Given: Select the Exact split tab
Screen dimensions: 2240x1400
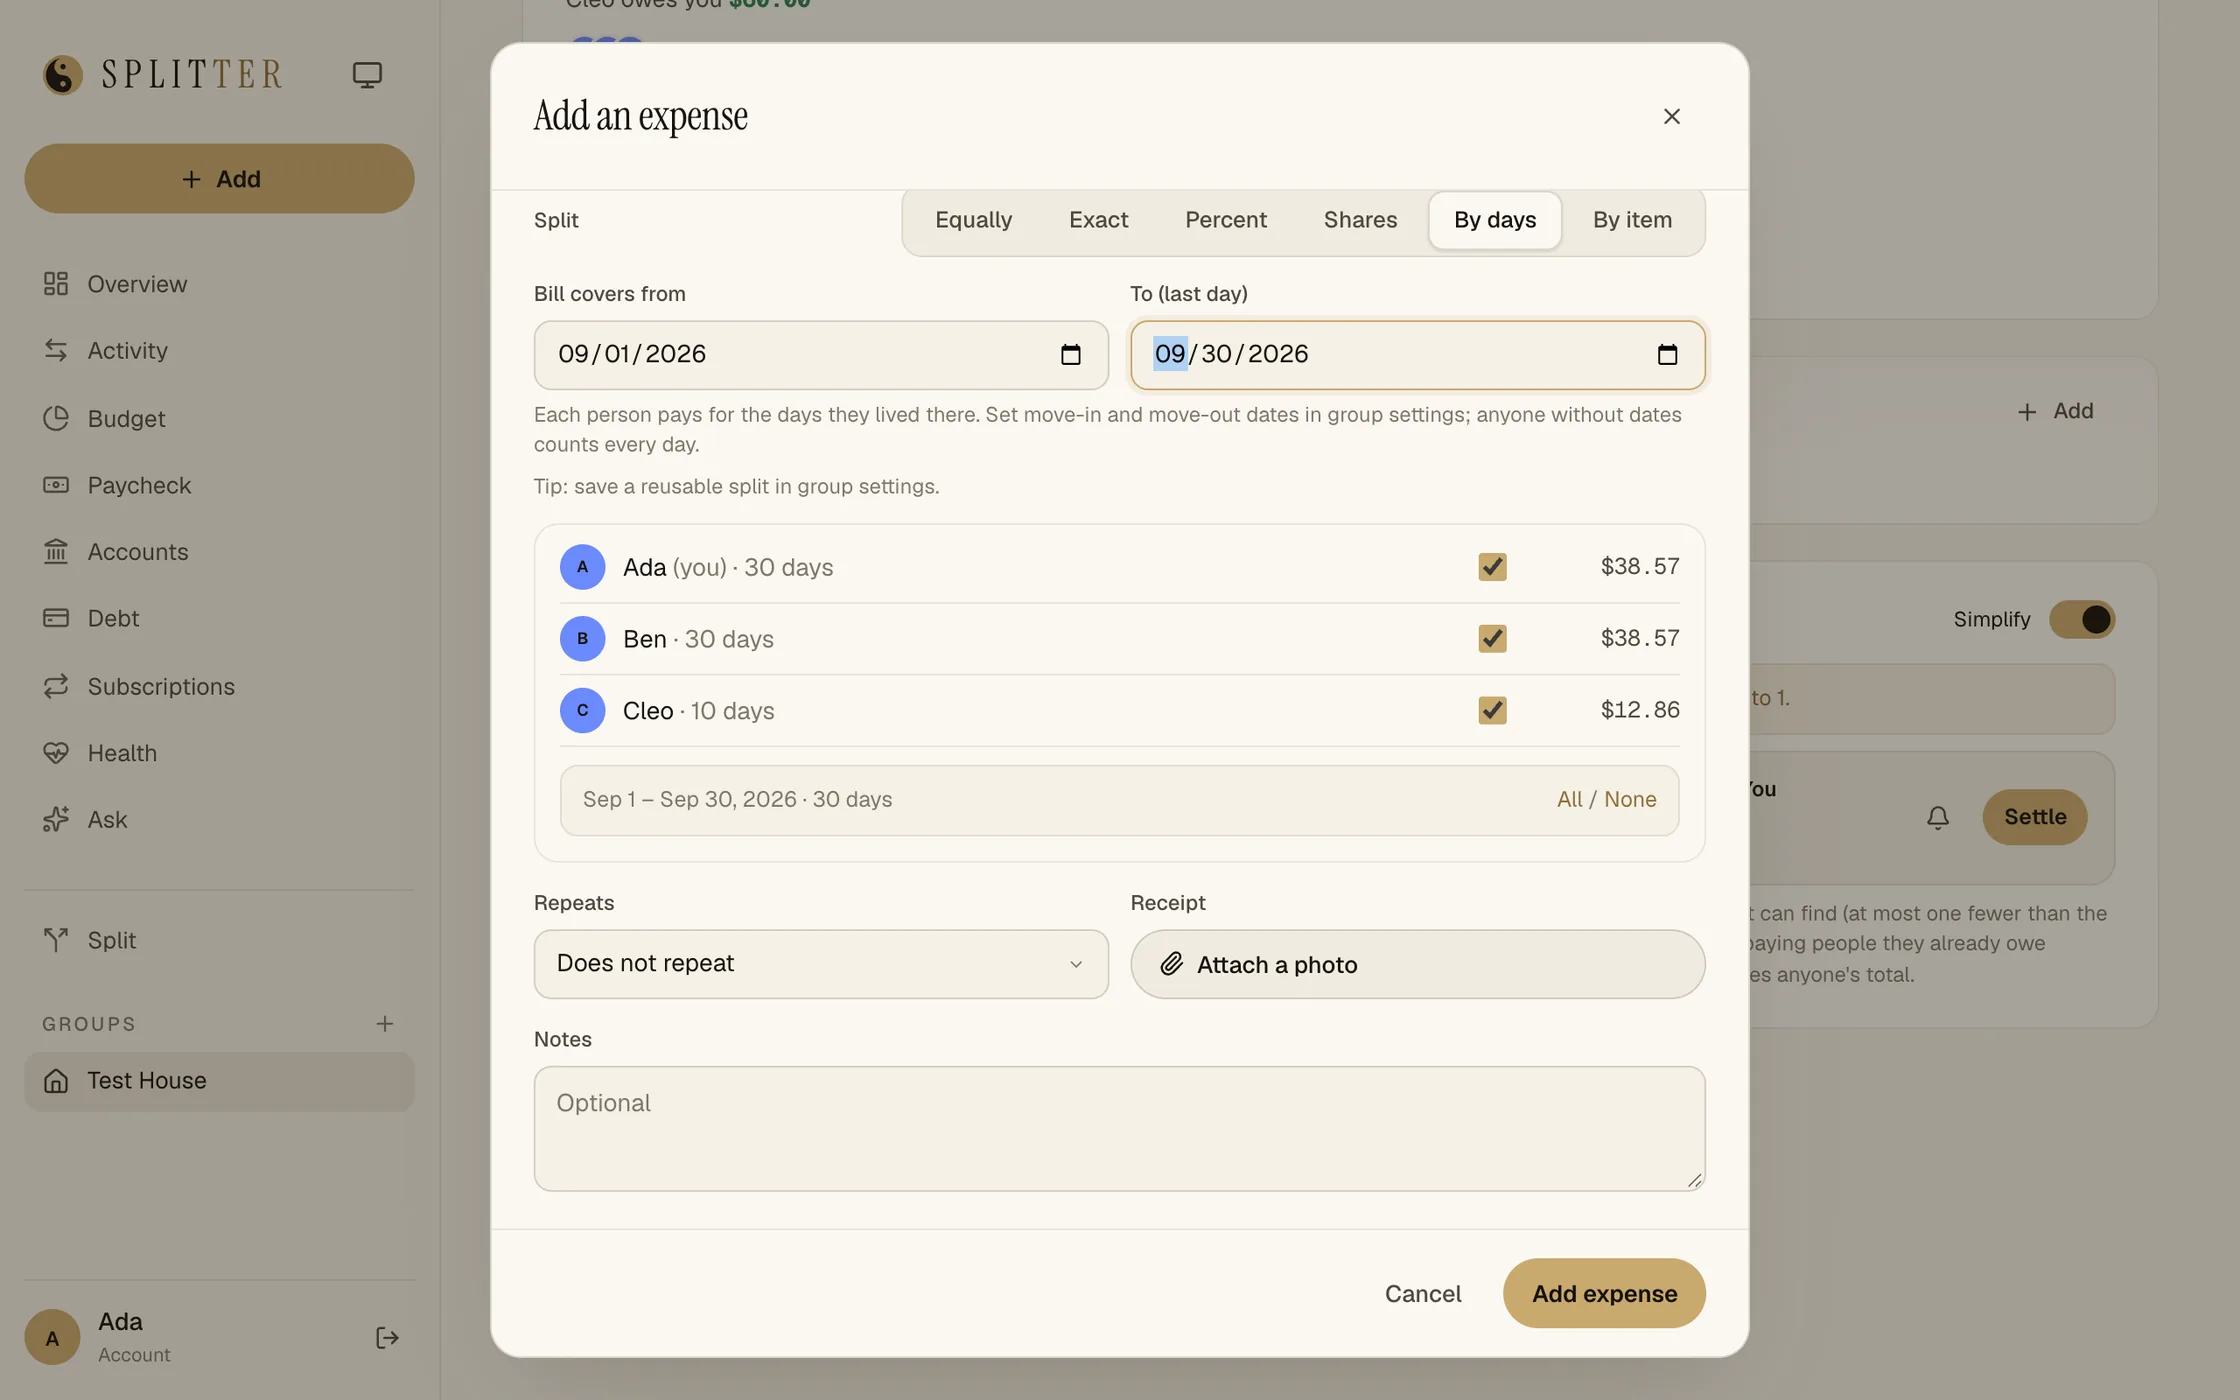Looking at the screenshot, I should pyautogui.click(x=1098, y=220).
